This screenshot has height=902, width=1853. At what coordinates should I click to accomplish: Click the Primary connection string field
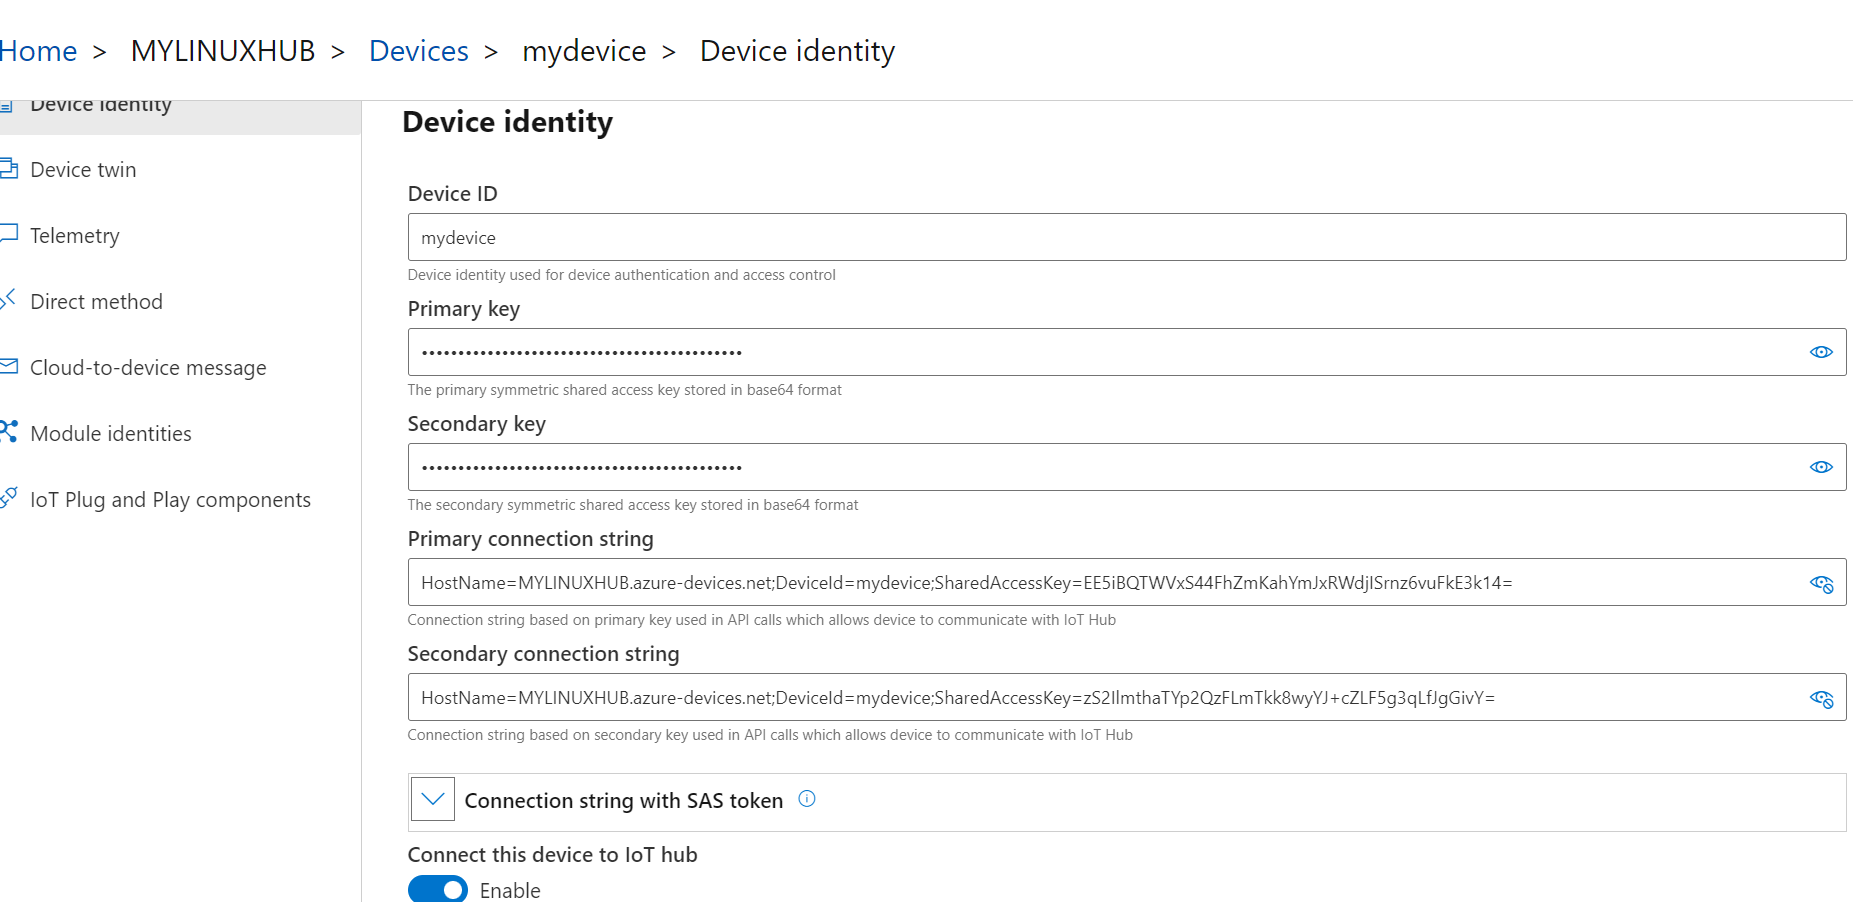pos(1100,583)
